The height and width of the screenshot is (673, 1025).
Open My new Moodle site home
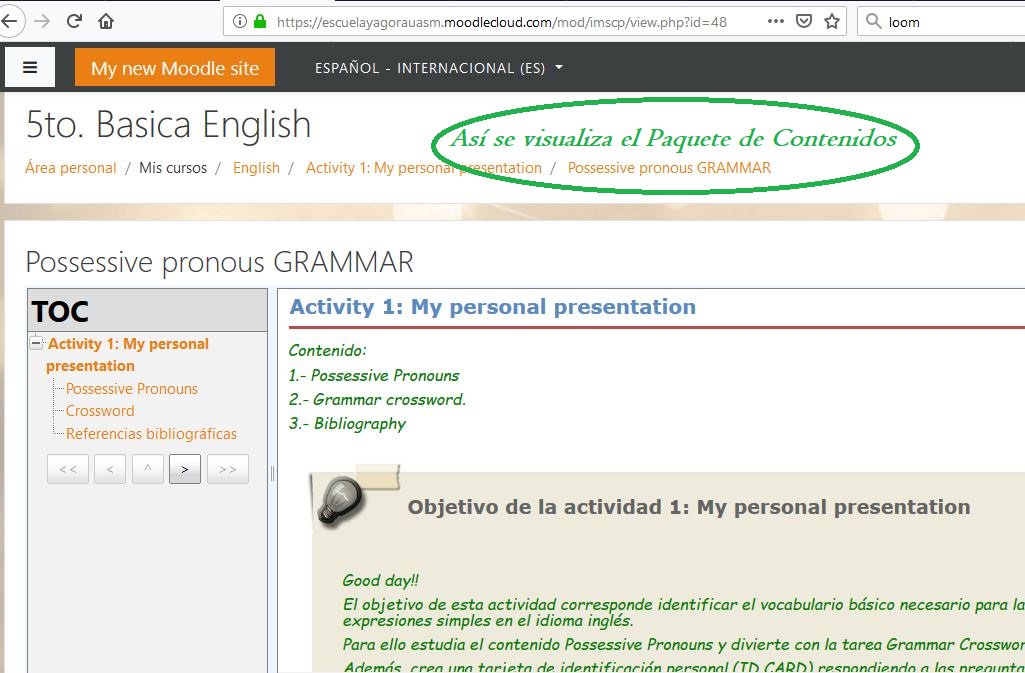tap(175, 67)
